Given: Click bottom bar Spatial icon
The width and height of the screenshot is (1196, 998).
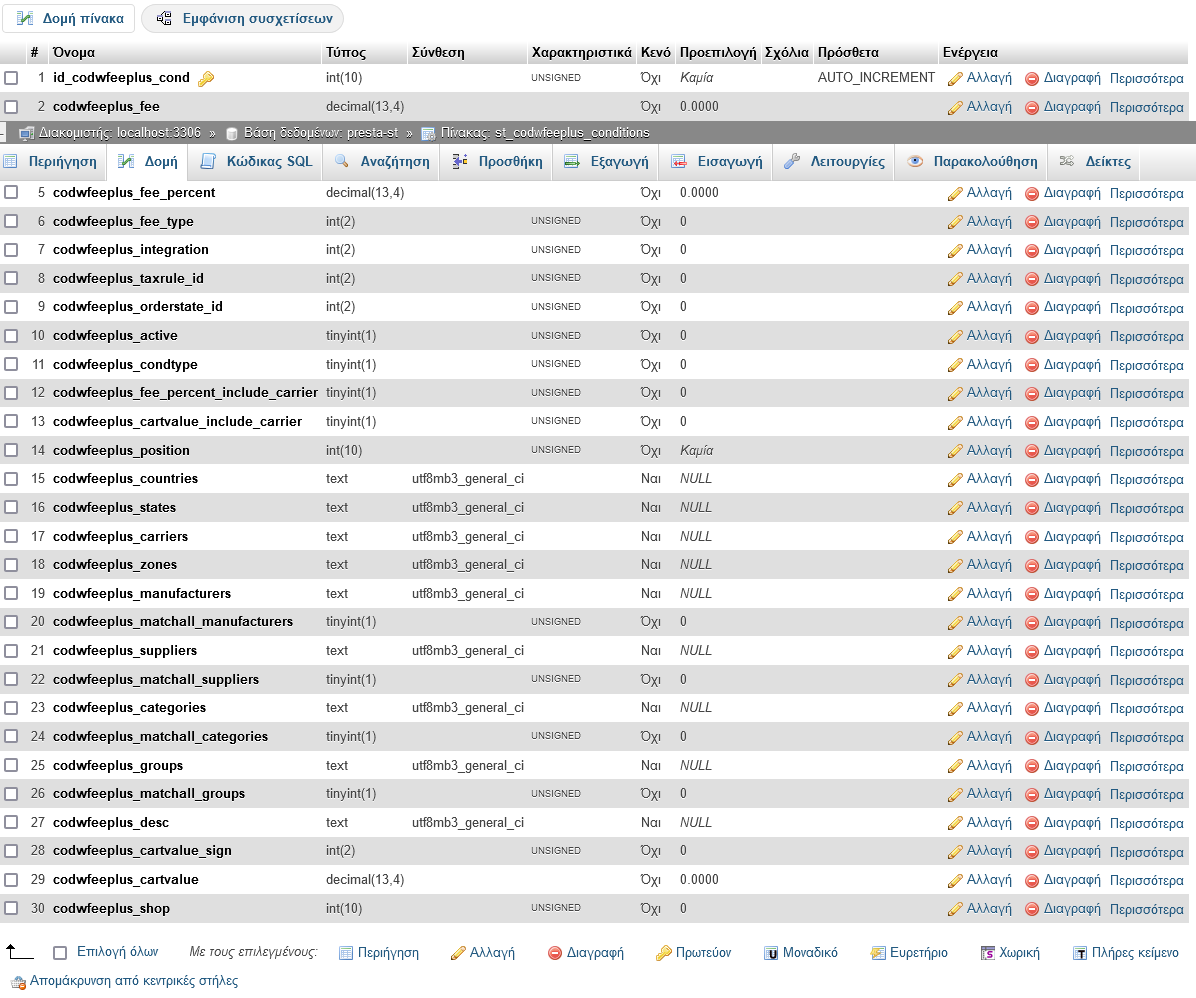Looking at the screenshot, I should (988, 953).
